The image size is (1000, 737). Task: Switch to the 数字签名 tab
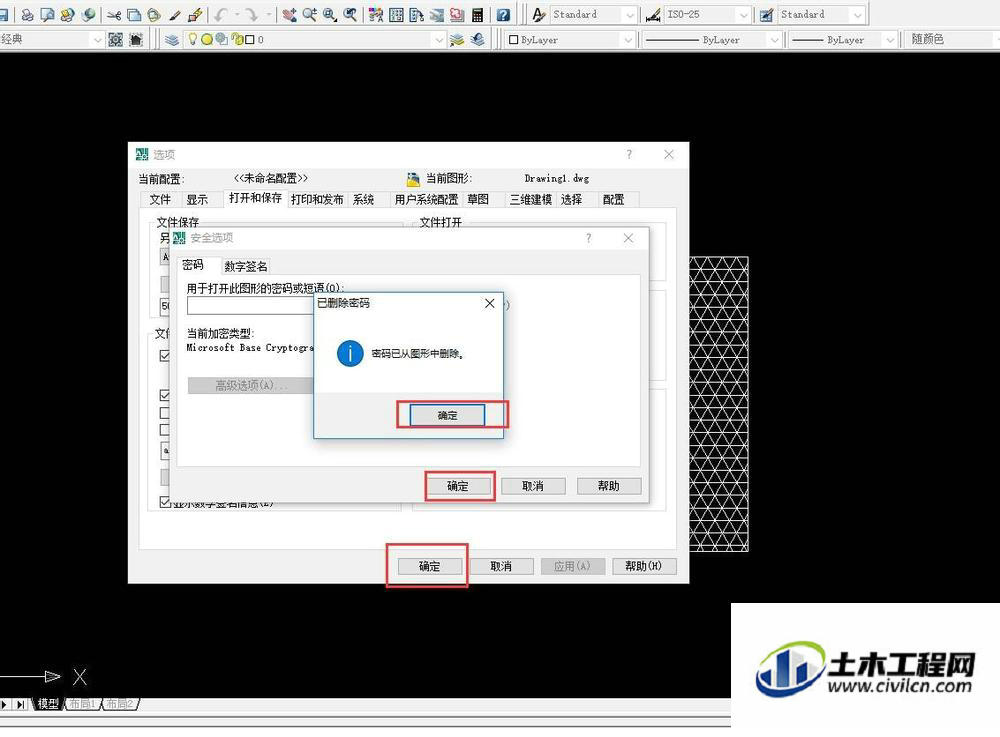click(246, 266)
